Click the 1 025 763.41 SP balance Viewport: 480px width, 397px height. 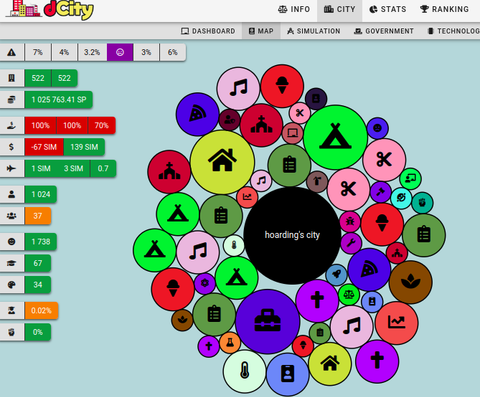click(59, 100)
